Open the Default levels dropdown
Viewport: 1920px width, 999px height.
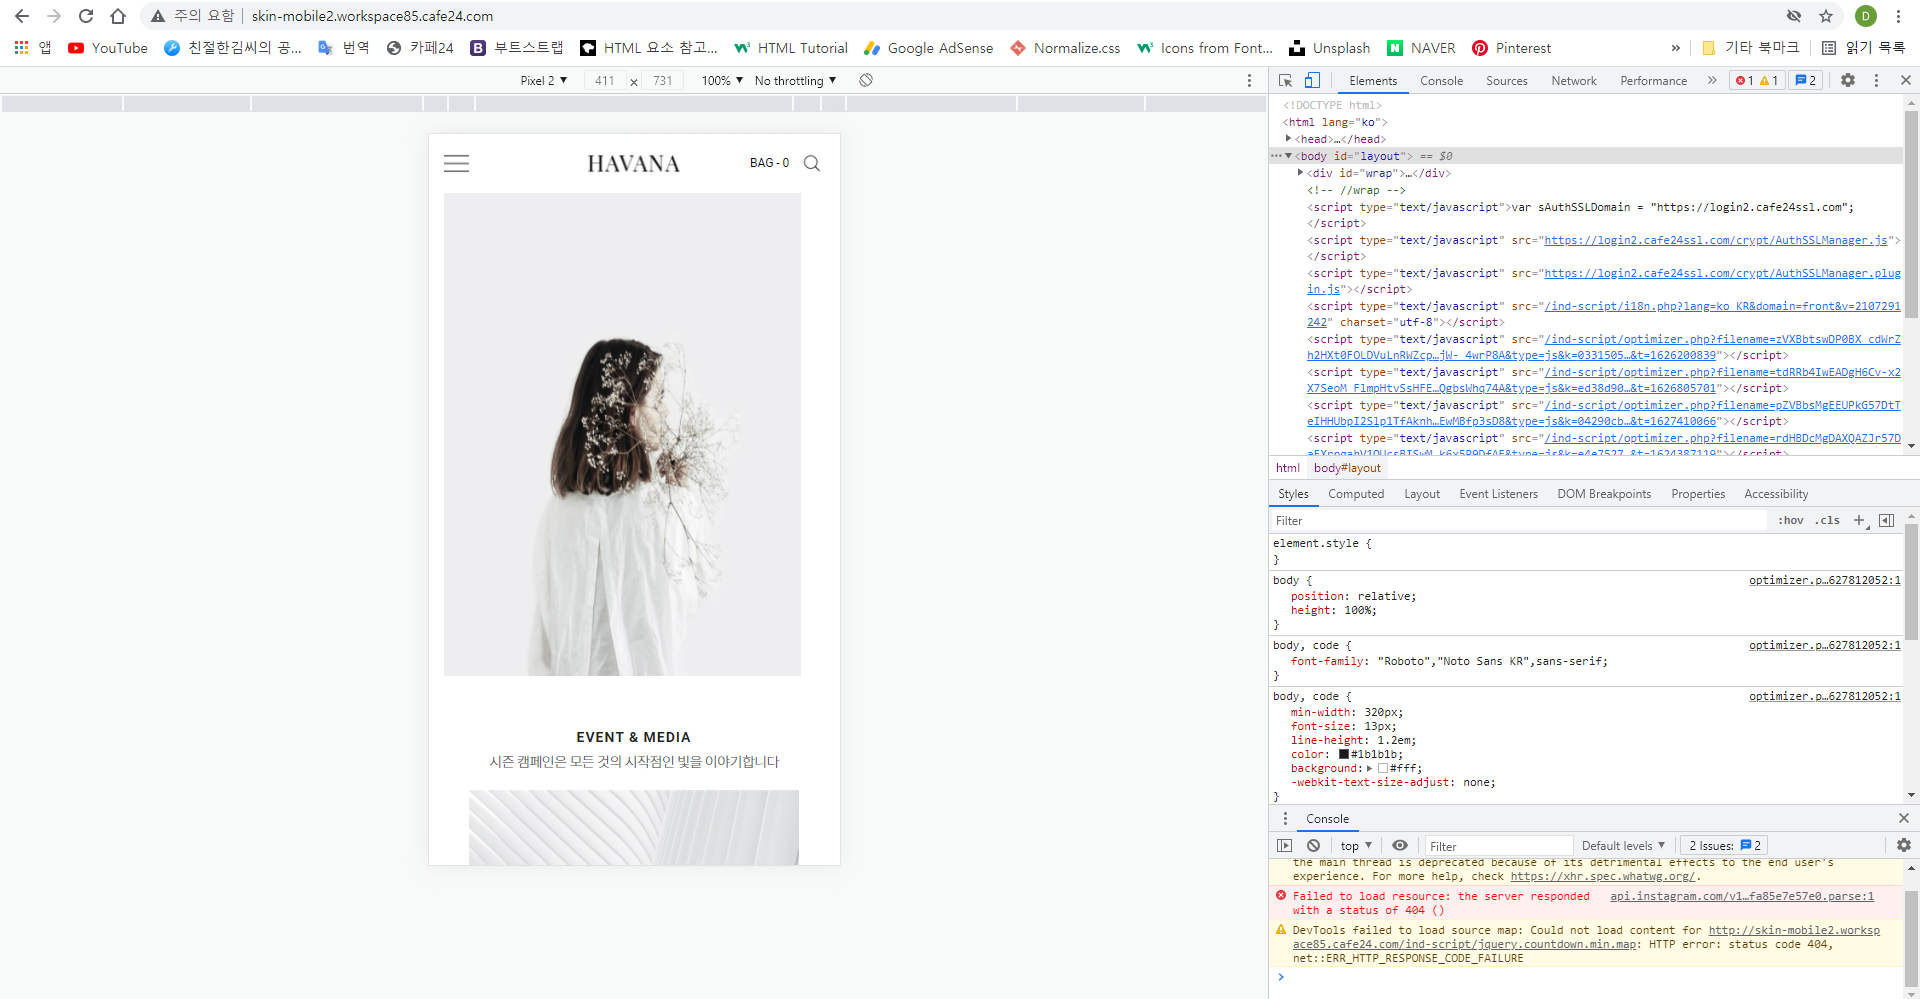click(x=1623, y=846)
